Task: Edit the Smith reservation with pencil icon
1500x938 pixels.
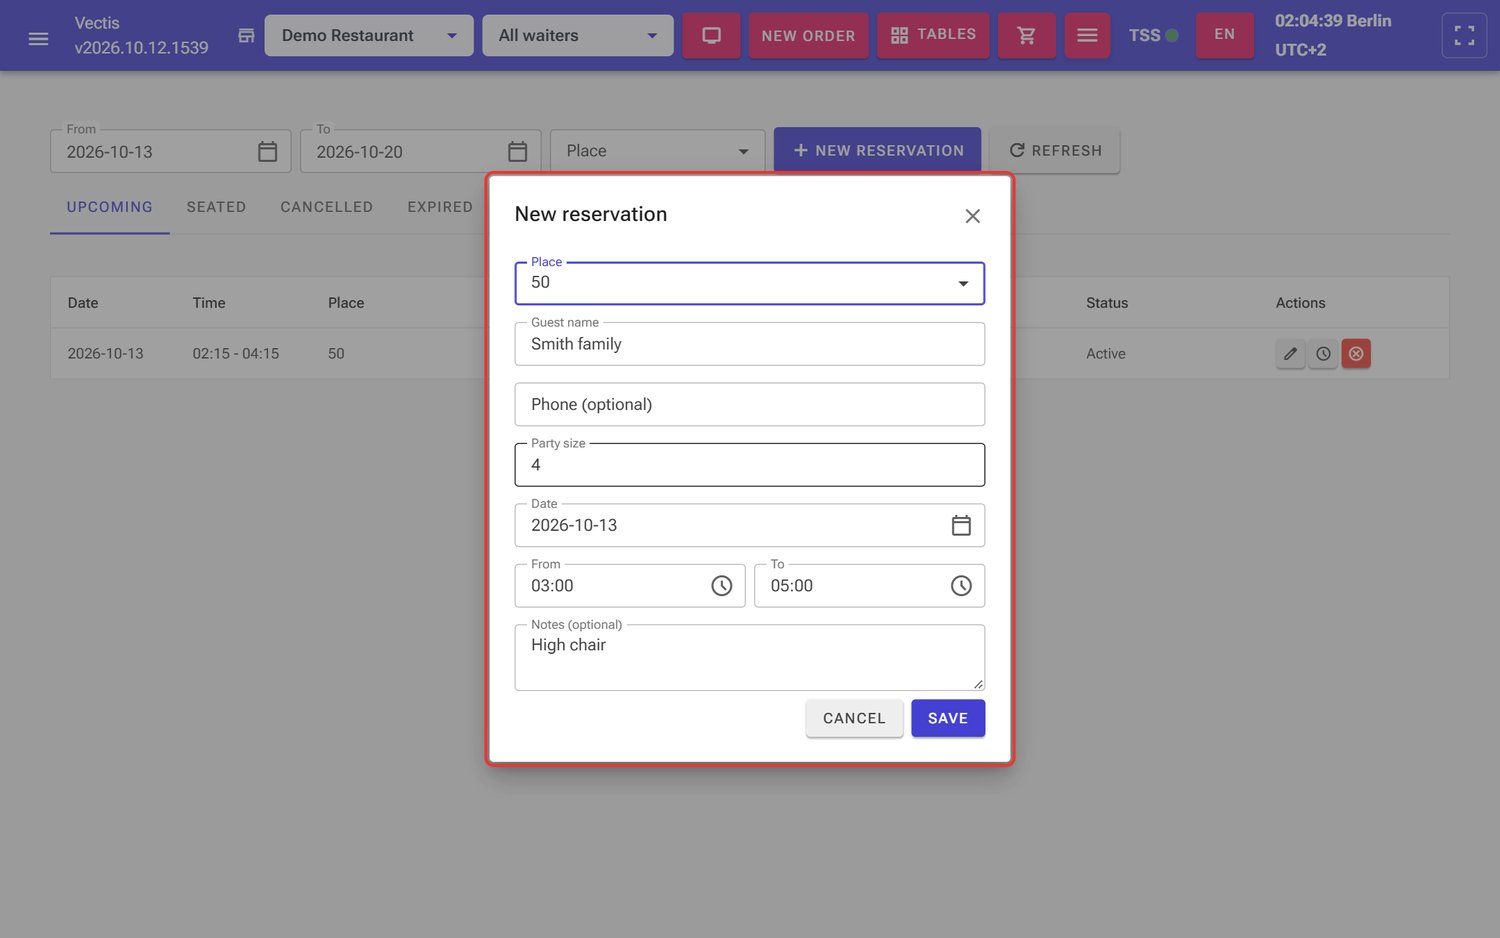Action: click(1290, 353)
